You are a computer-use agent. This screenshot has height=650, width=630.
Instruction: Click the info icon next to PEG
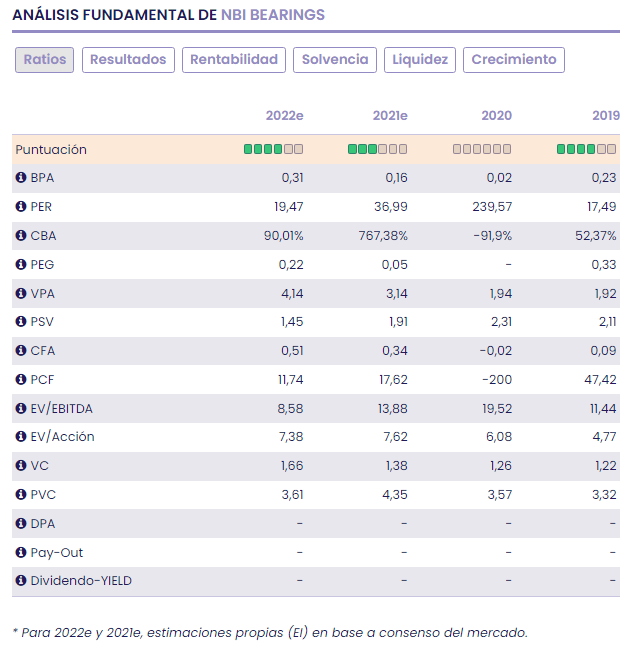(21, 264)
